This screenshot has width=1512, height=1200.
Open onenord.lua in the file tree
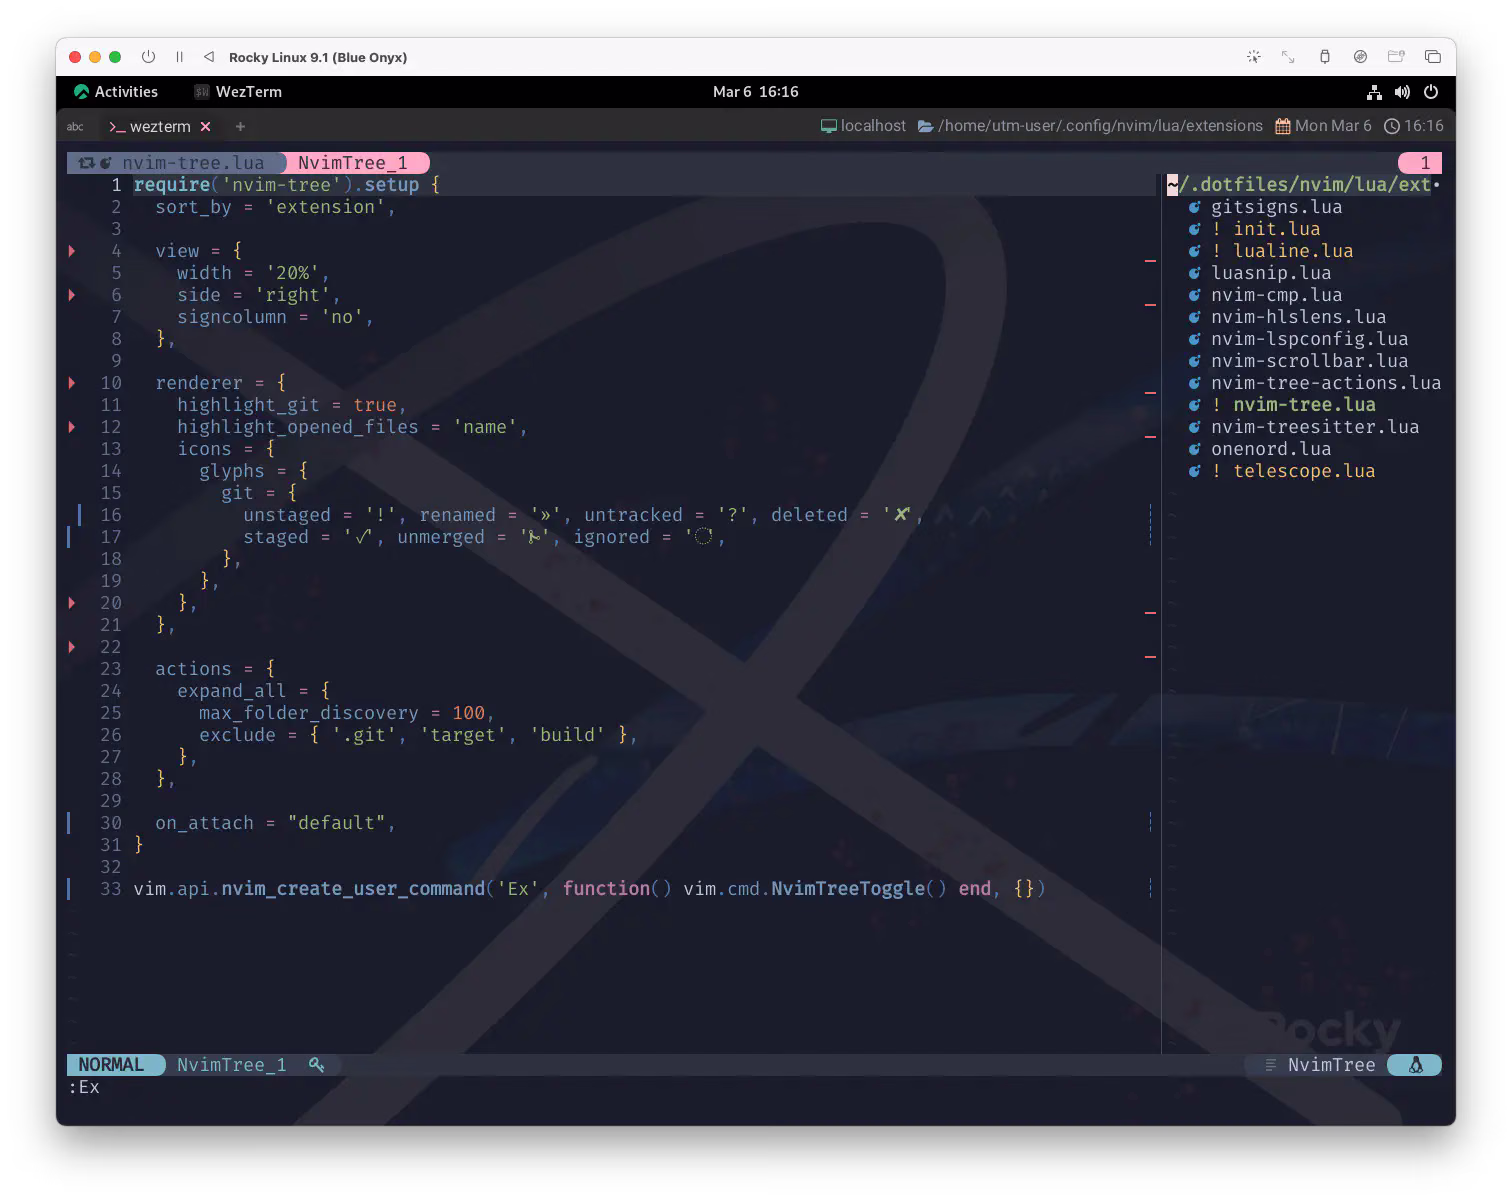[x=1271, y=449]
